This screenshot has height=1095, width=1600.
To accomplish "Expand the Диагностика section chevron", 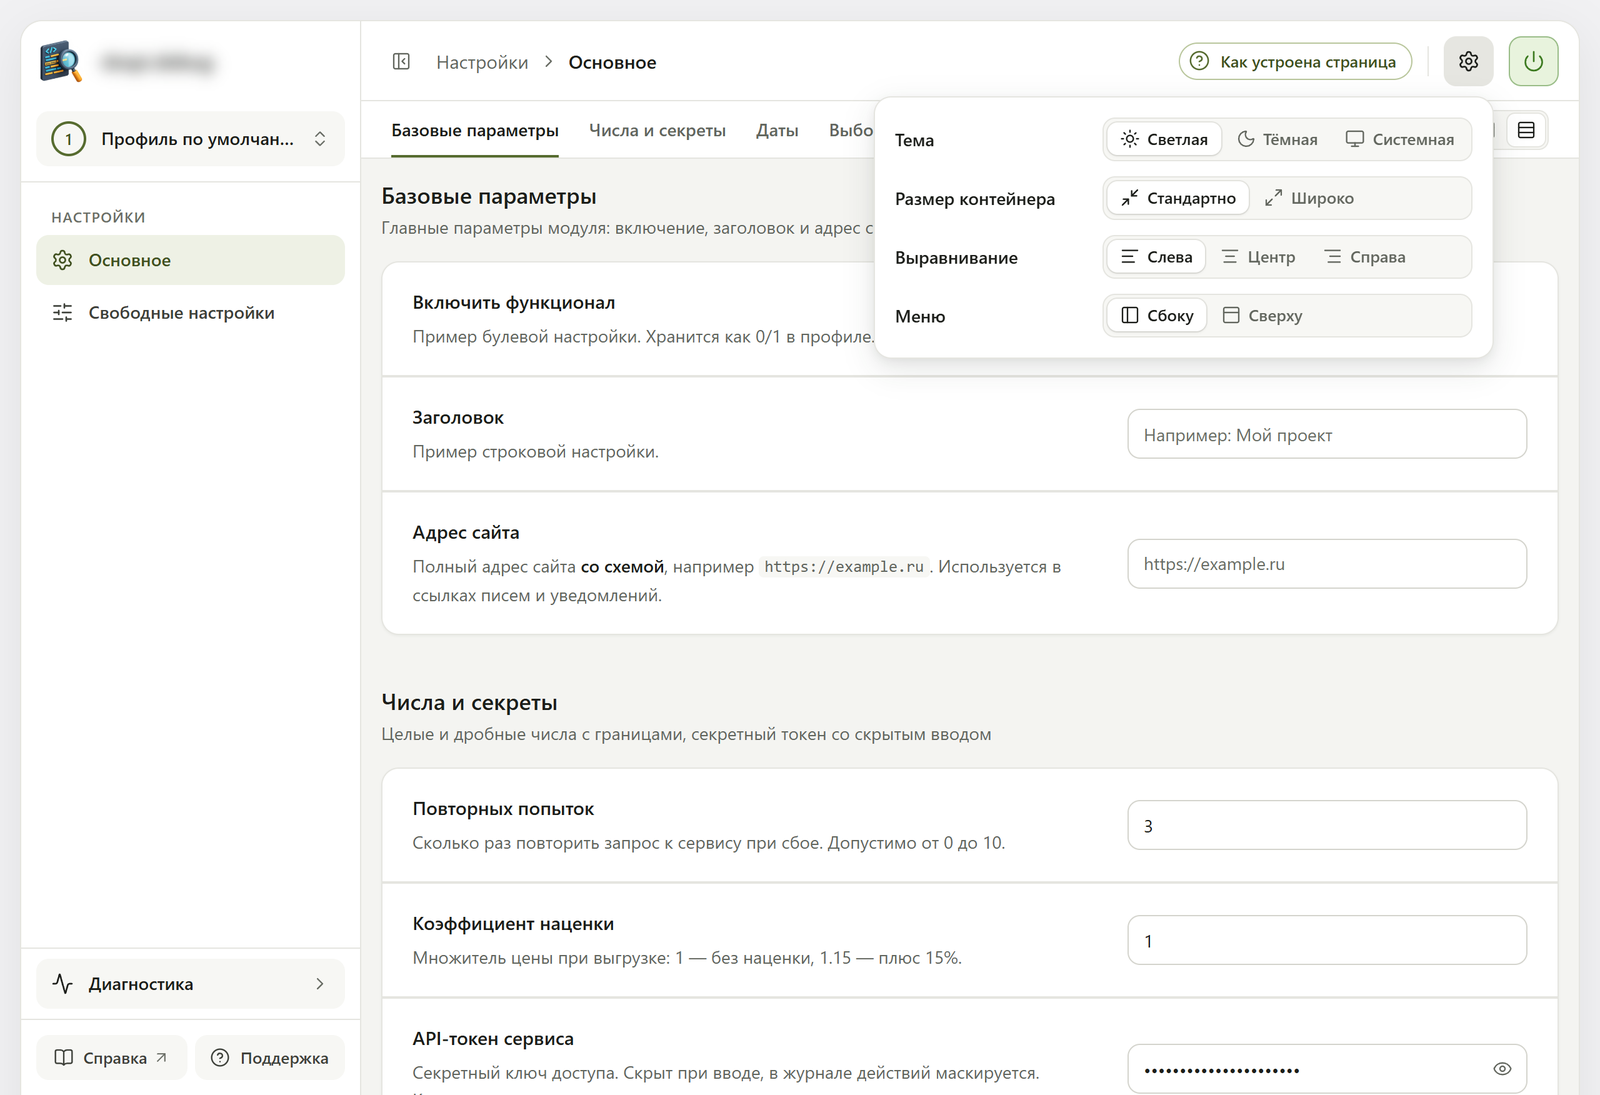I will (320, 984).
